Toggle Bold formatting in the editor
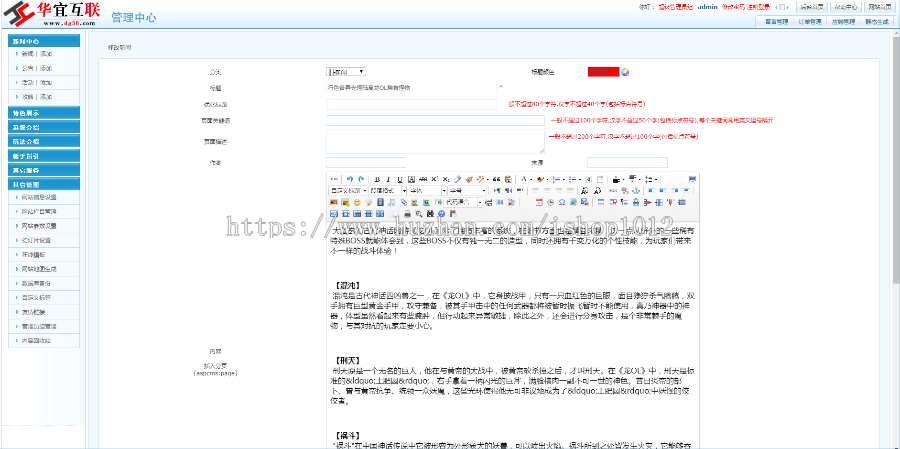The height and width of the screenshot is (449, 900). pyautogui.click(x=377, y=179)
